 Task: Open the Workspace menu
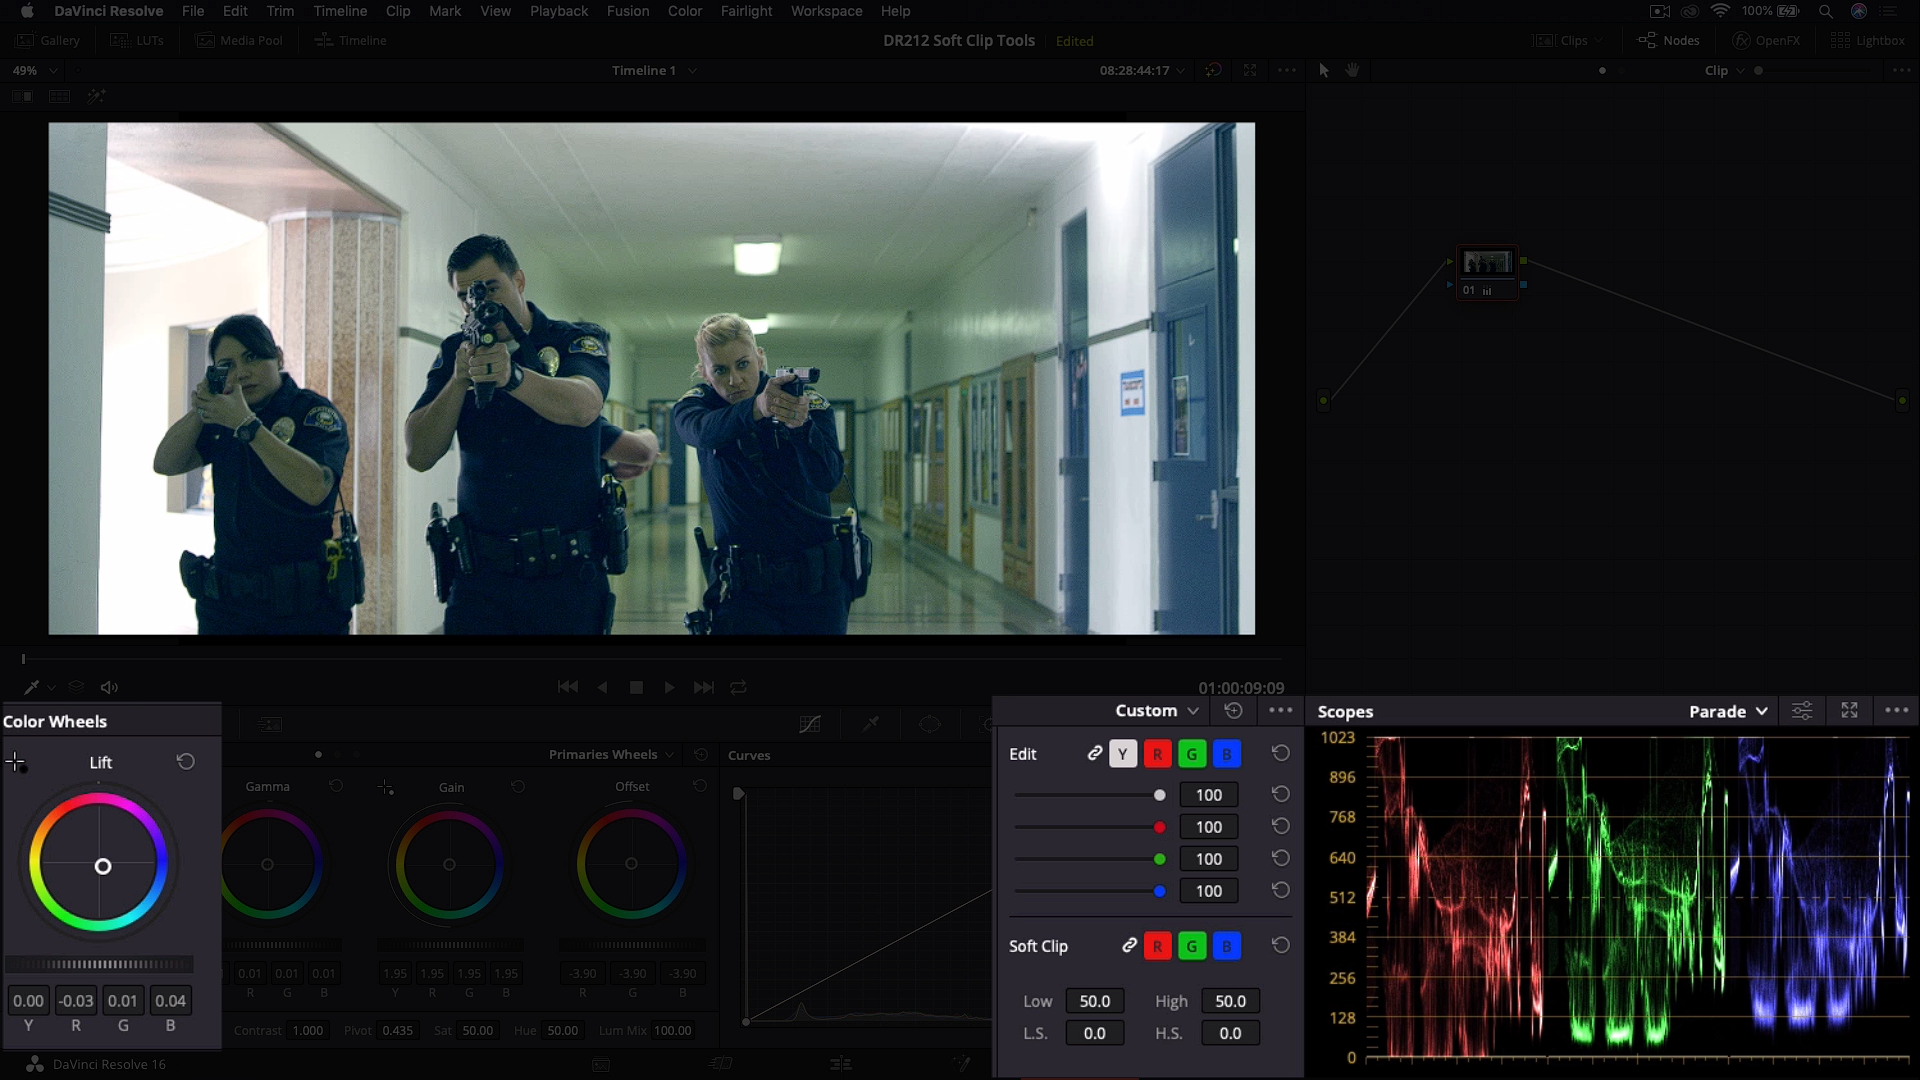[x=826, y=11]
